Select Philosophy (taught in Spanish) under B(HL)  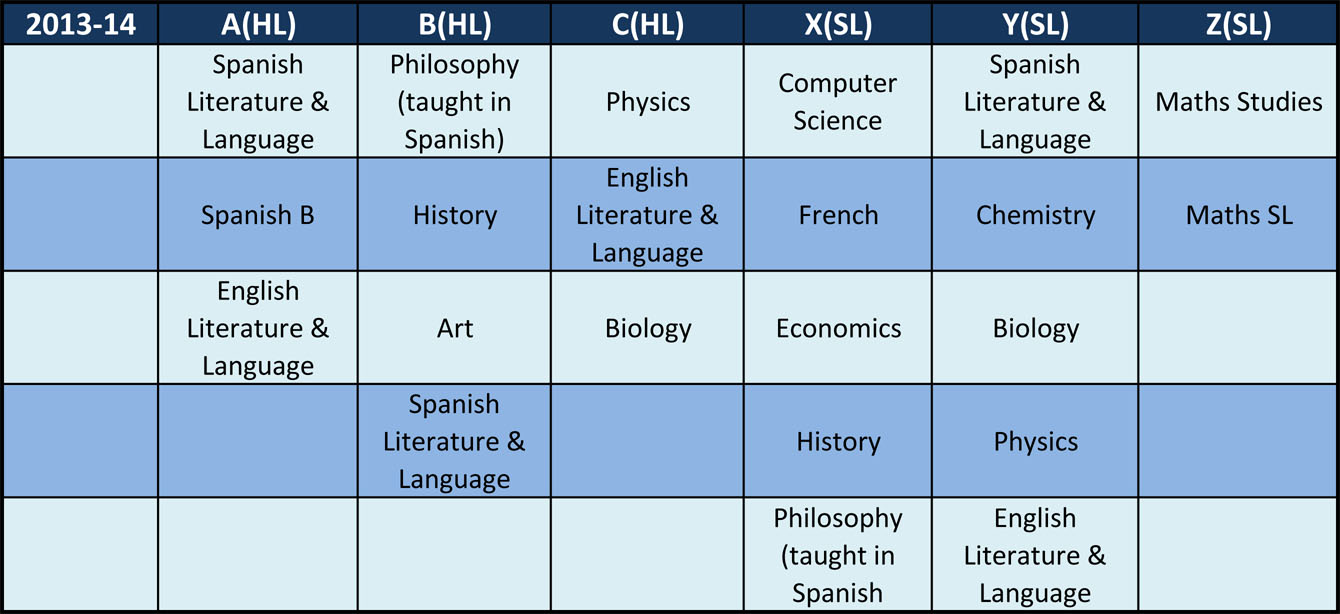[x=454, y=101]
